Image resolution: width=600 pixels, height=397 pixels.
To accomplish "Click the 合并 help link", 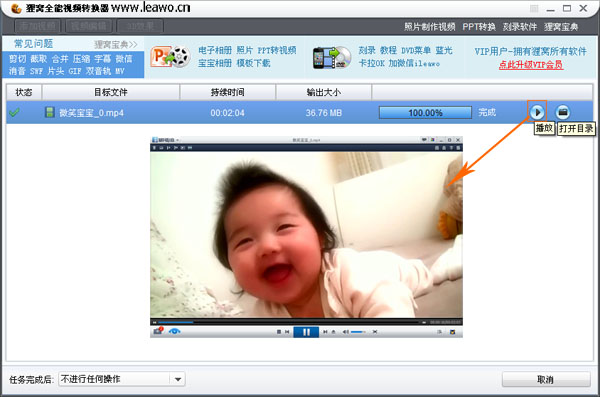I will 60,59.
